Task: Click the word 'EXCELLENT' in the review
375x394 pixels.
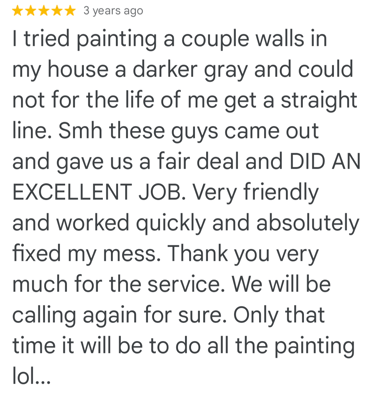Action: point(71,192)
